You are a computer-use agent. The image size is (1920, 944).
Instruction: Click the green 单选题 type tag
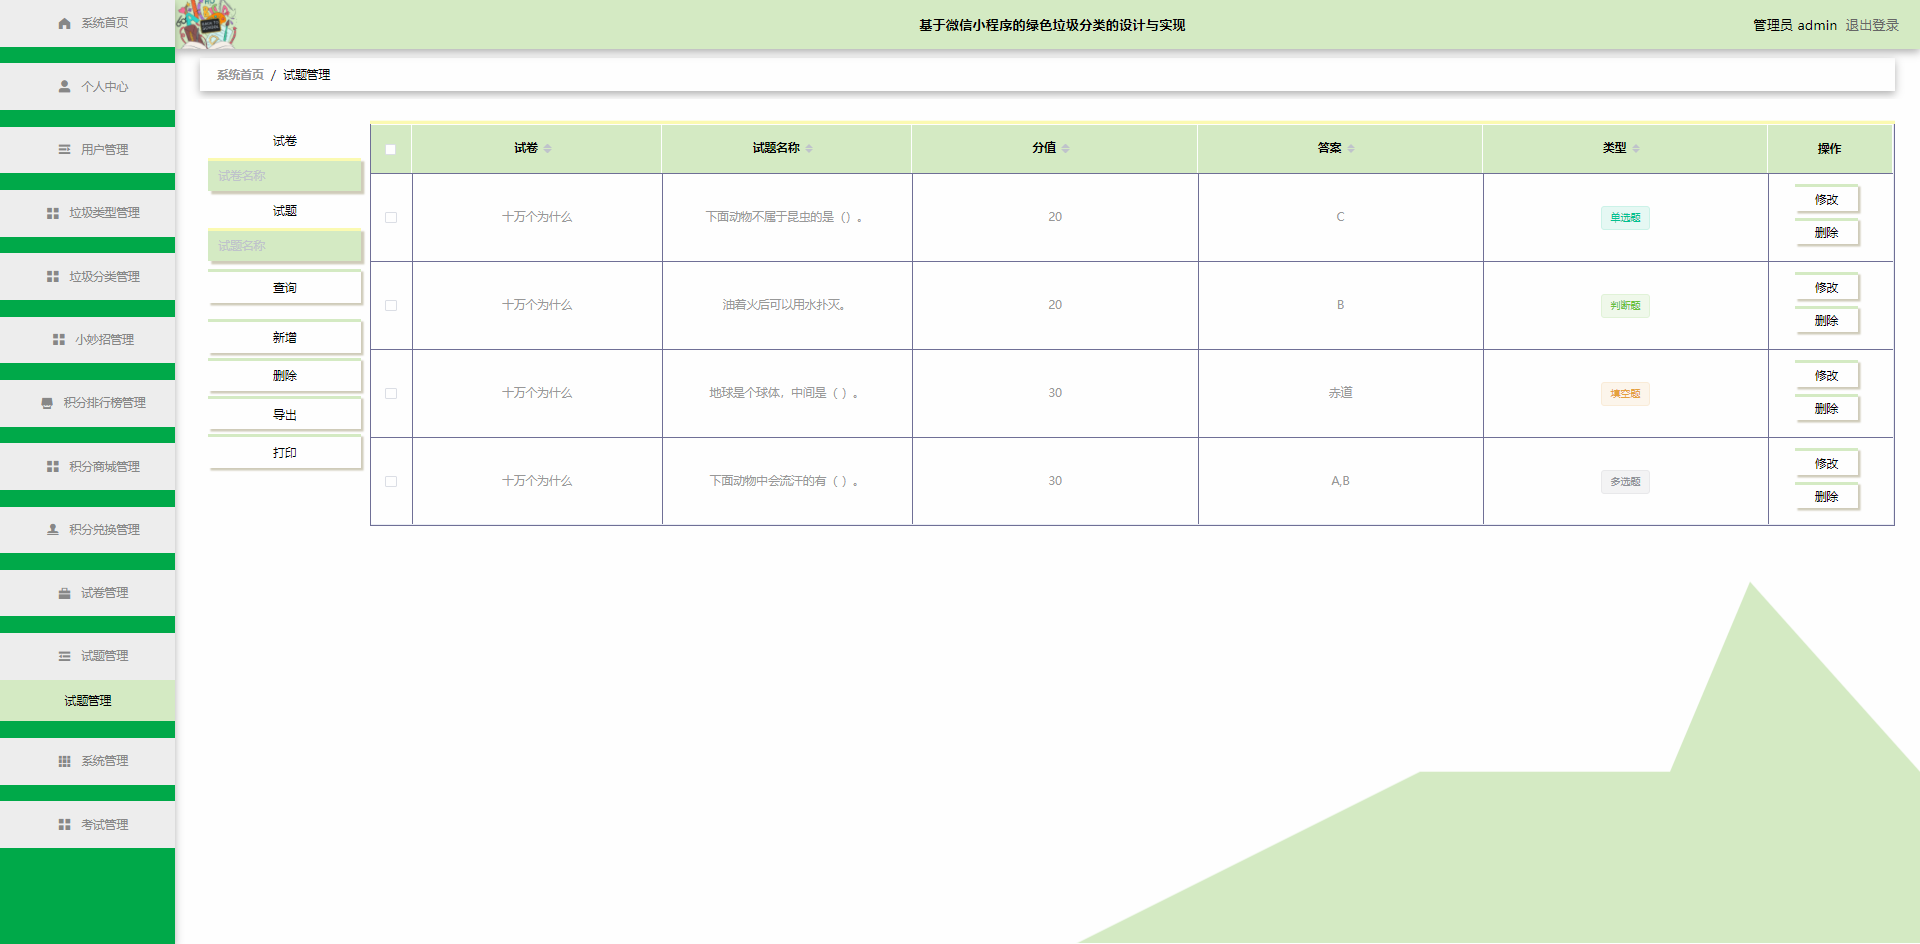tap(1625, 218)
